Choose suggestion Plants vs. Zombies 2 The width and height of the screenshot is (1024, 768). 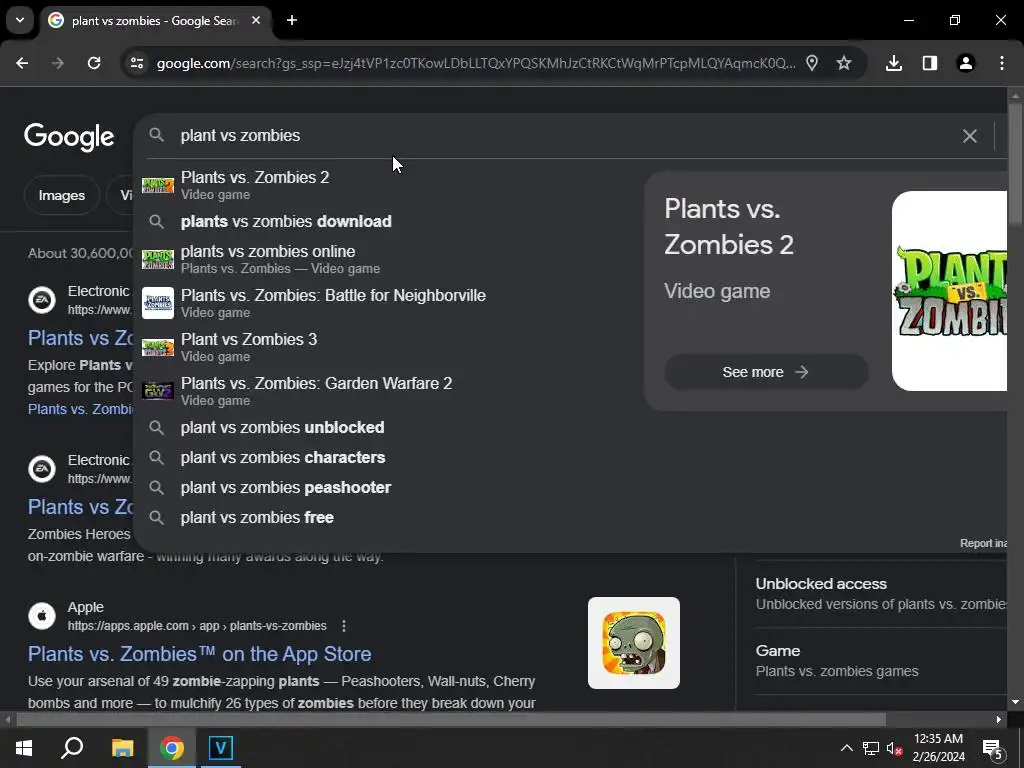point(385,185)
